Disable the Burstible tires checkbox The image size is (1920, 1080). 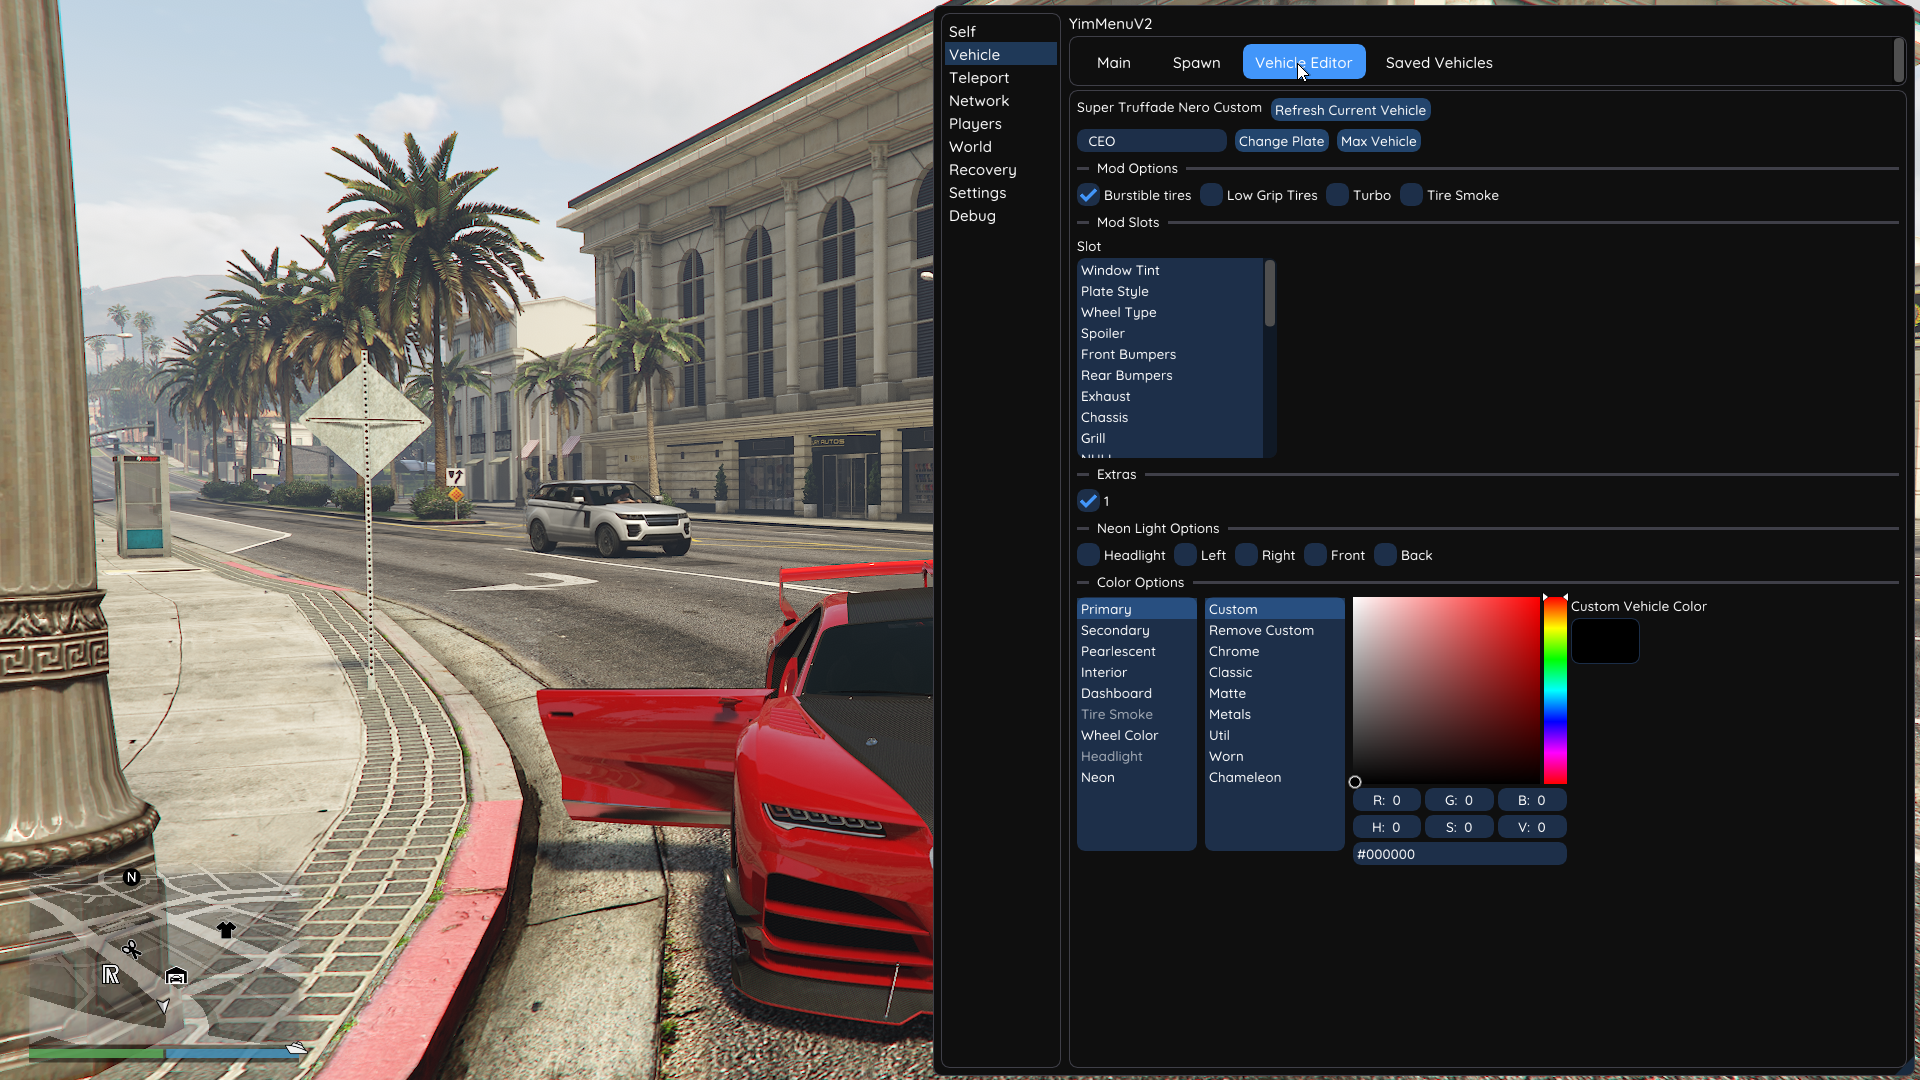(1088, 195)
